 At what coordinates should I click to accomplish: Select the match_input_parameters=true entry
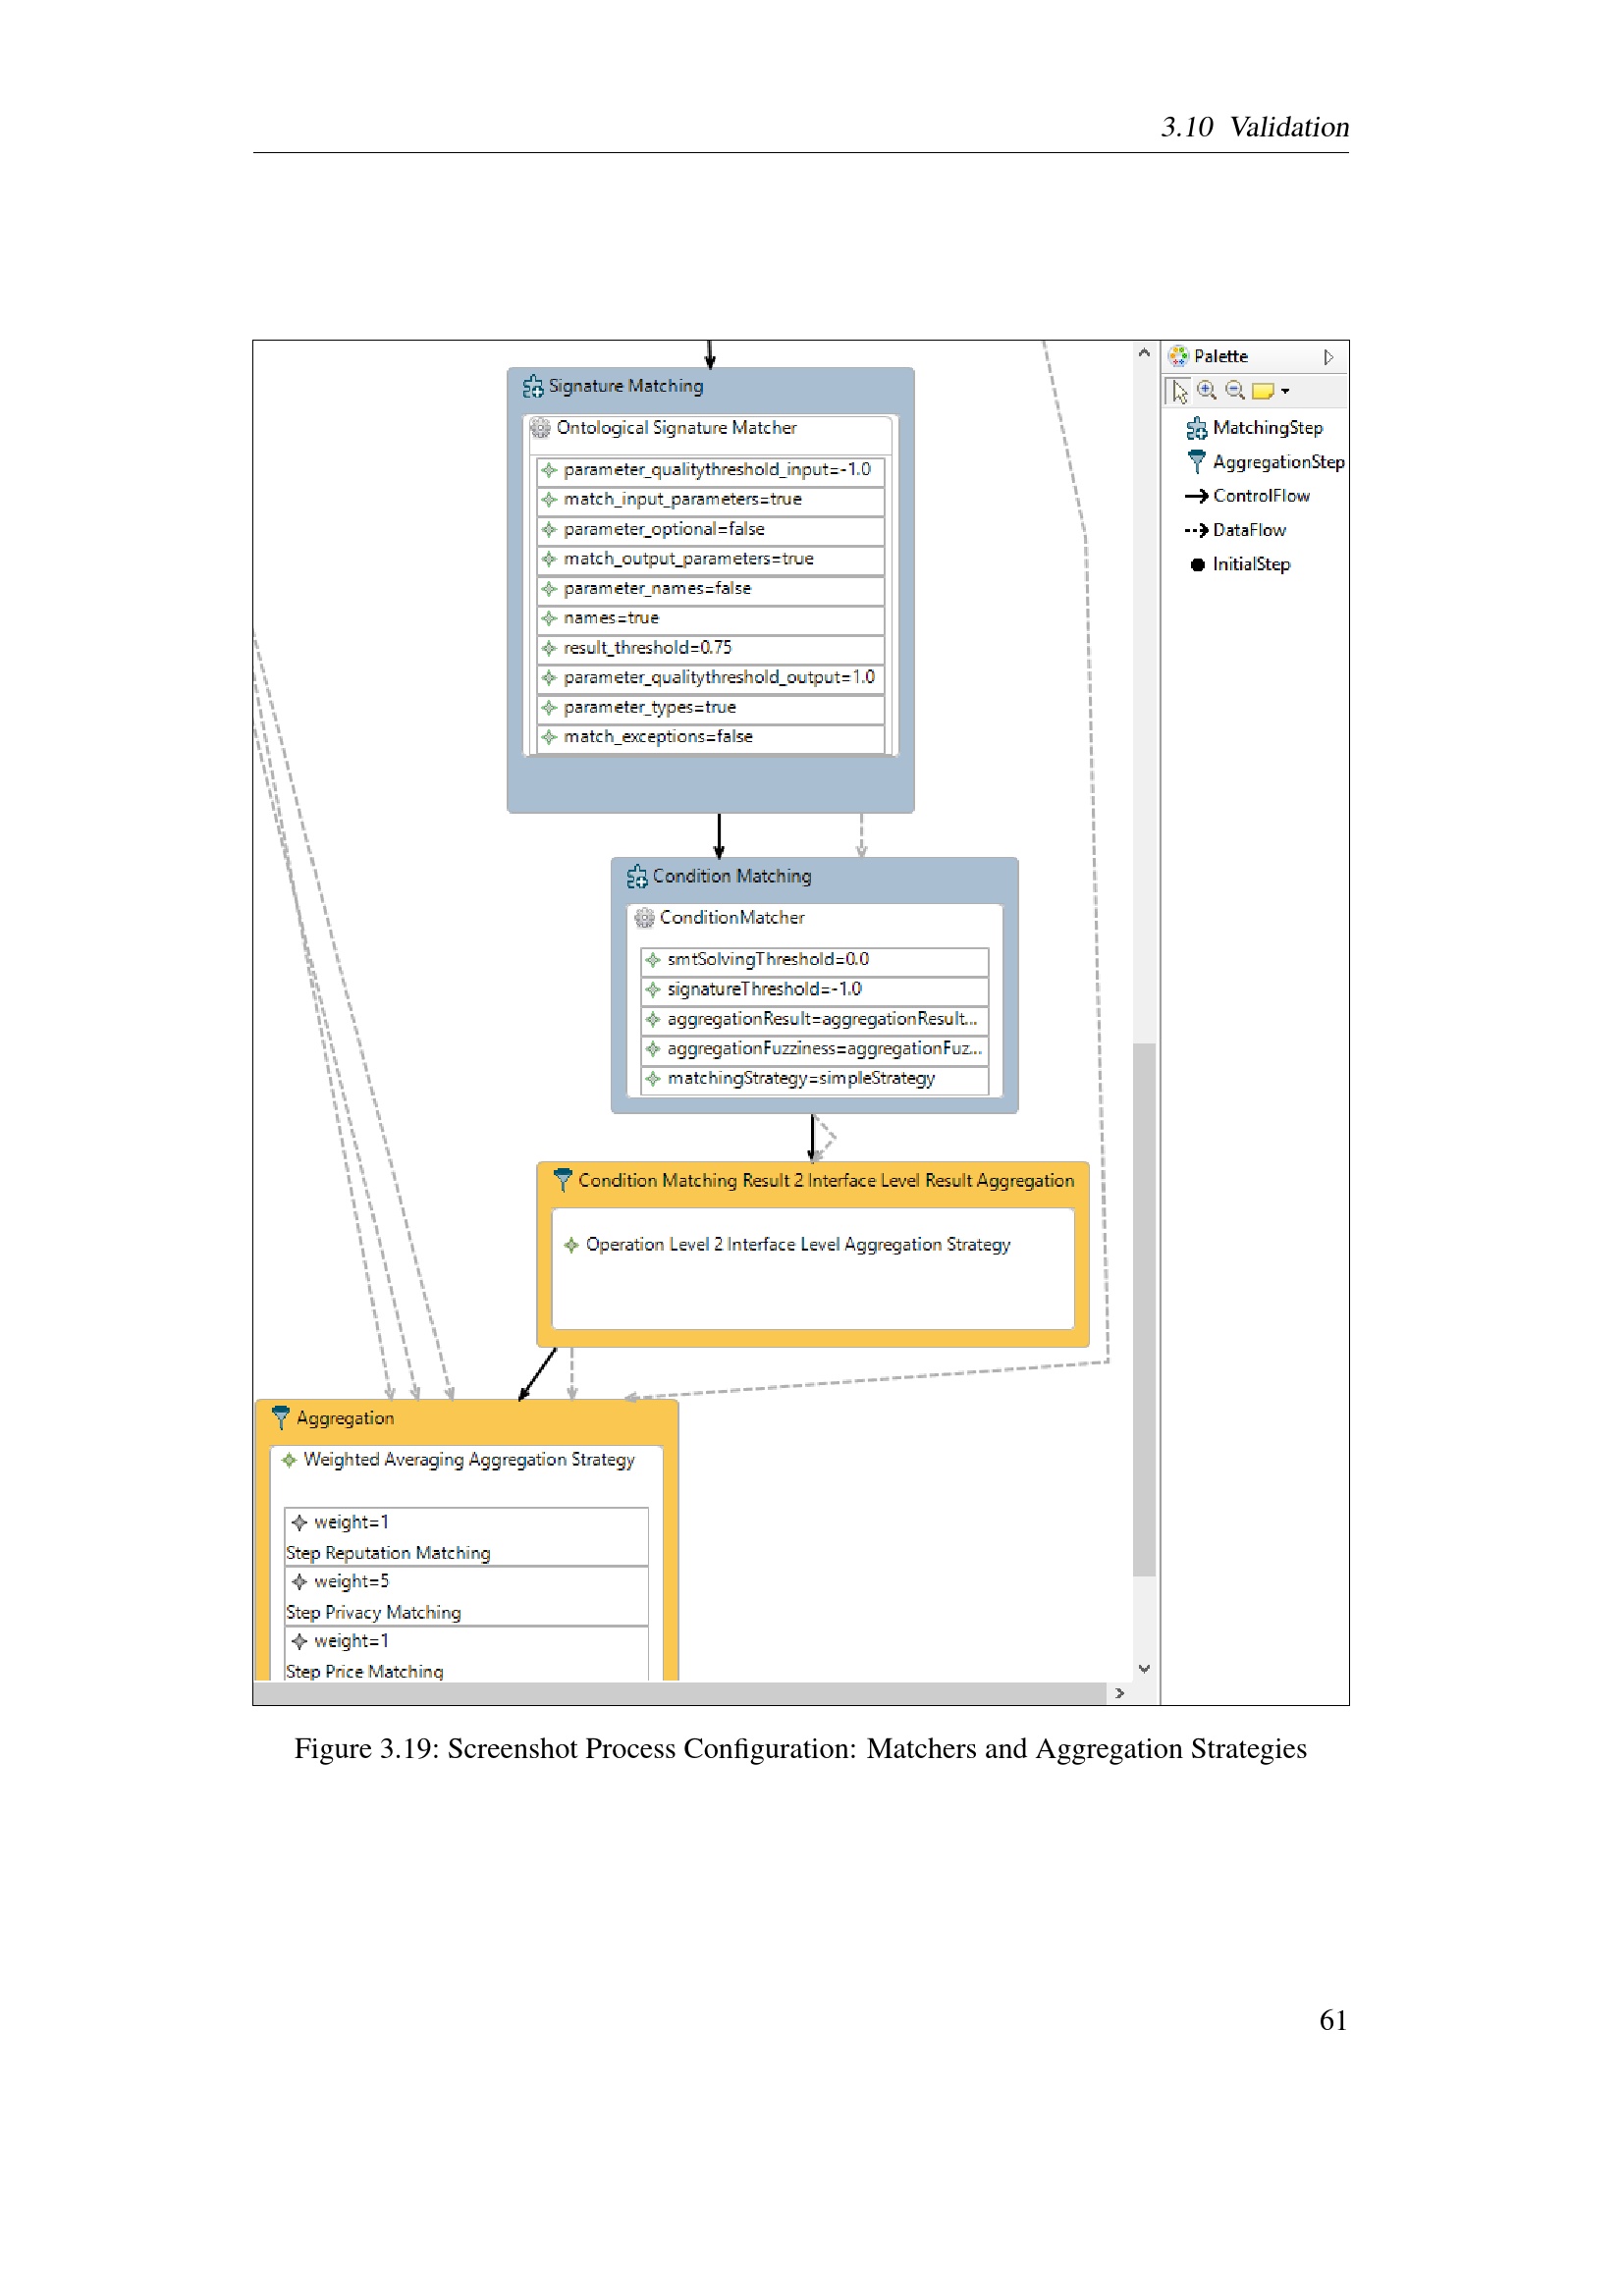pyautogui.click(x=710, y=499)
